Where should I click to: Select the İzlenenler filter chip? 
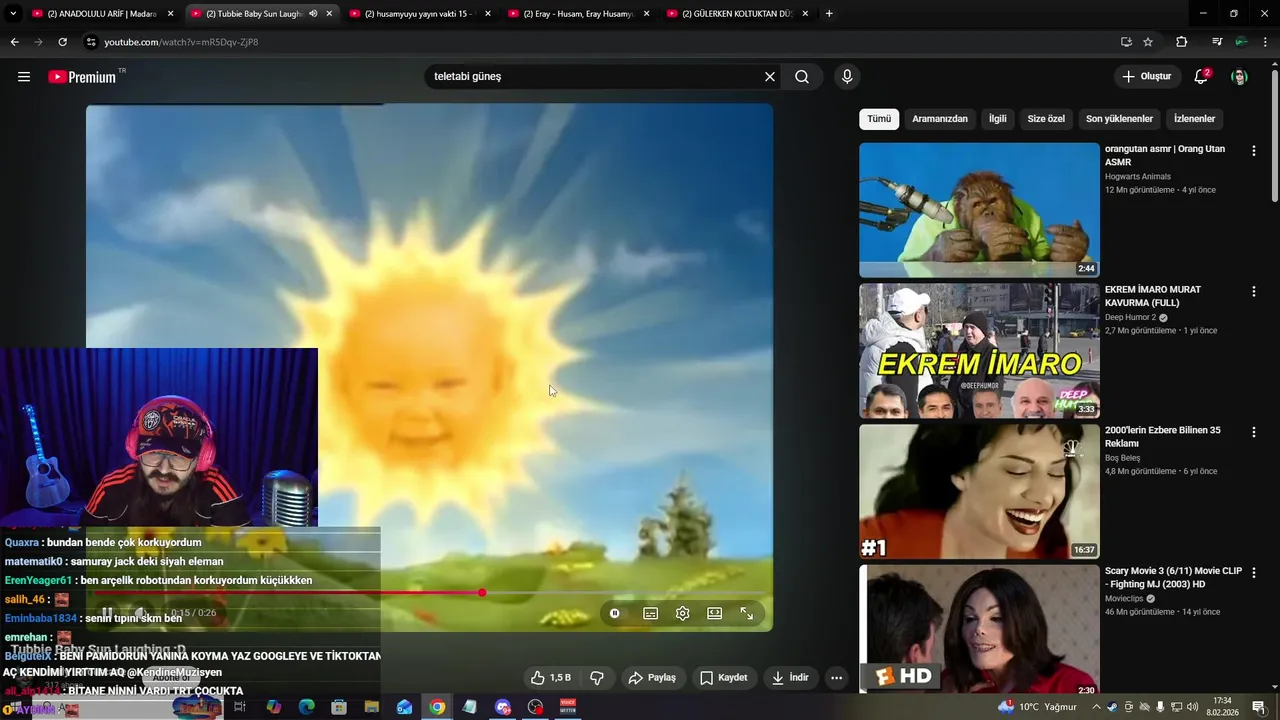click(x=1194, y=119)
